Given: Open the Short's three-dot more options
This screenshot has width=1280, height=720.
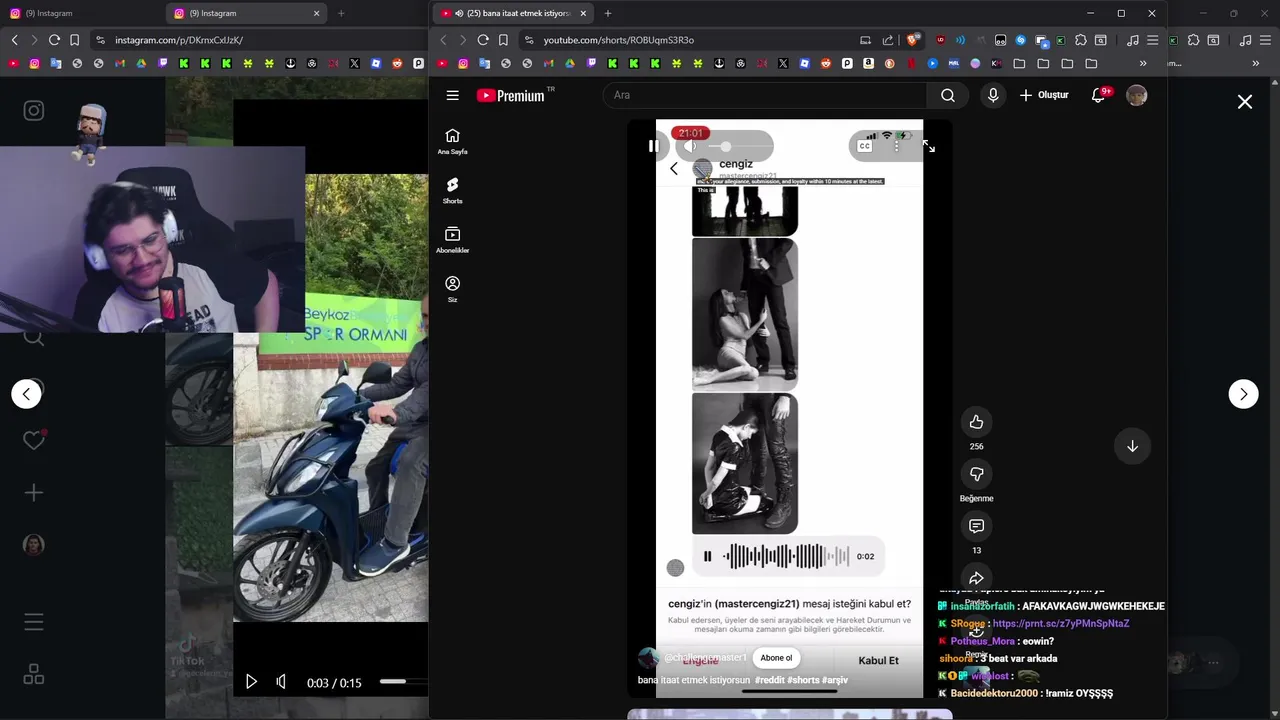Looking at the screenshot, I should [896, 146].
